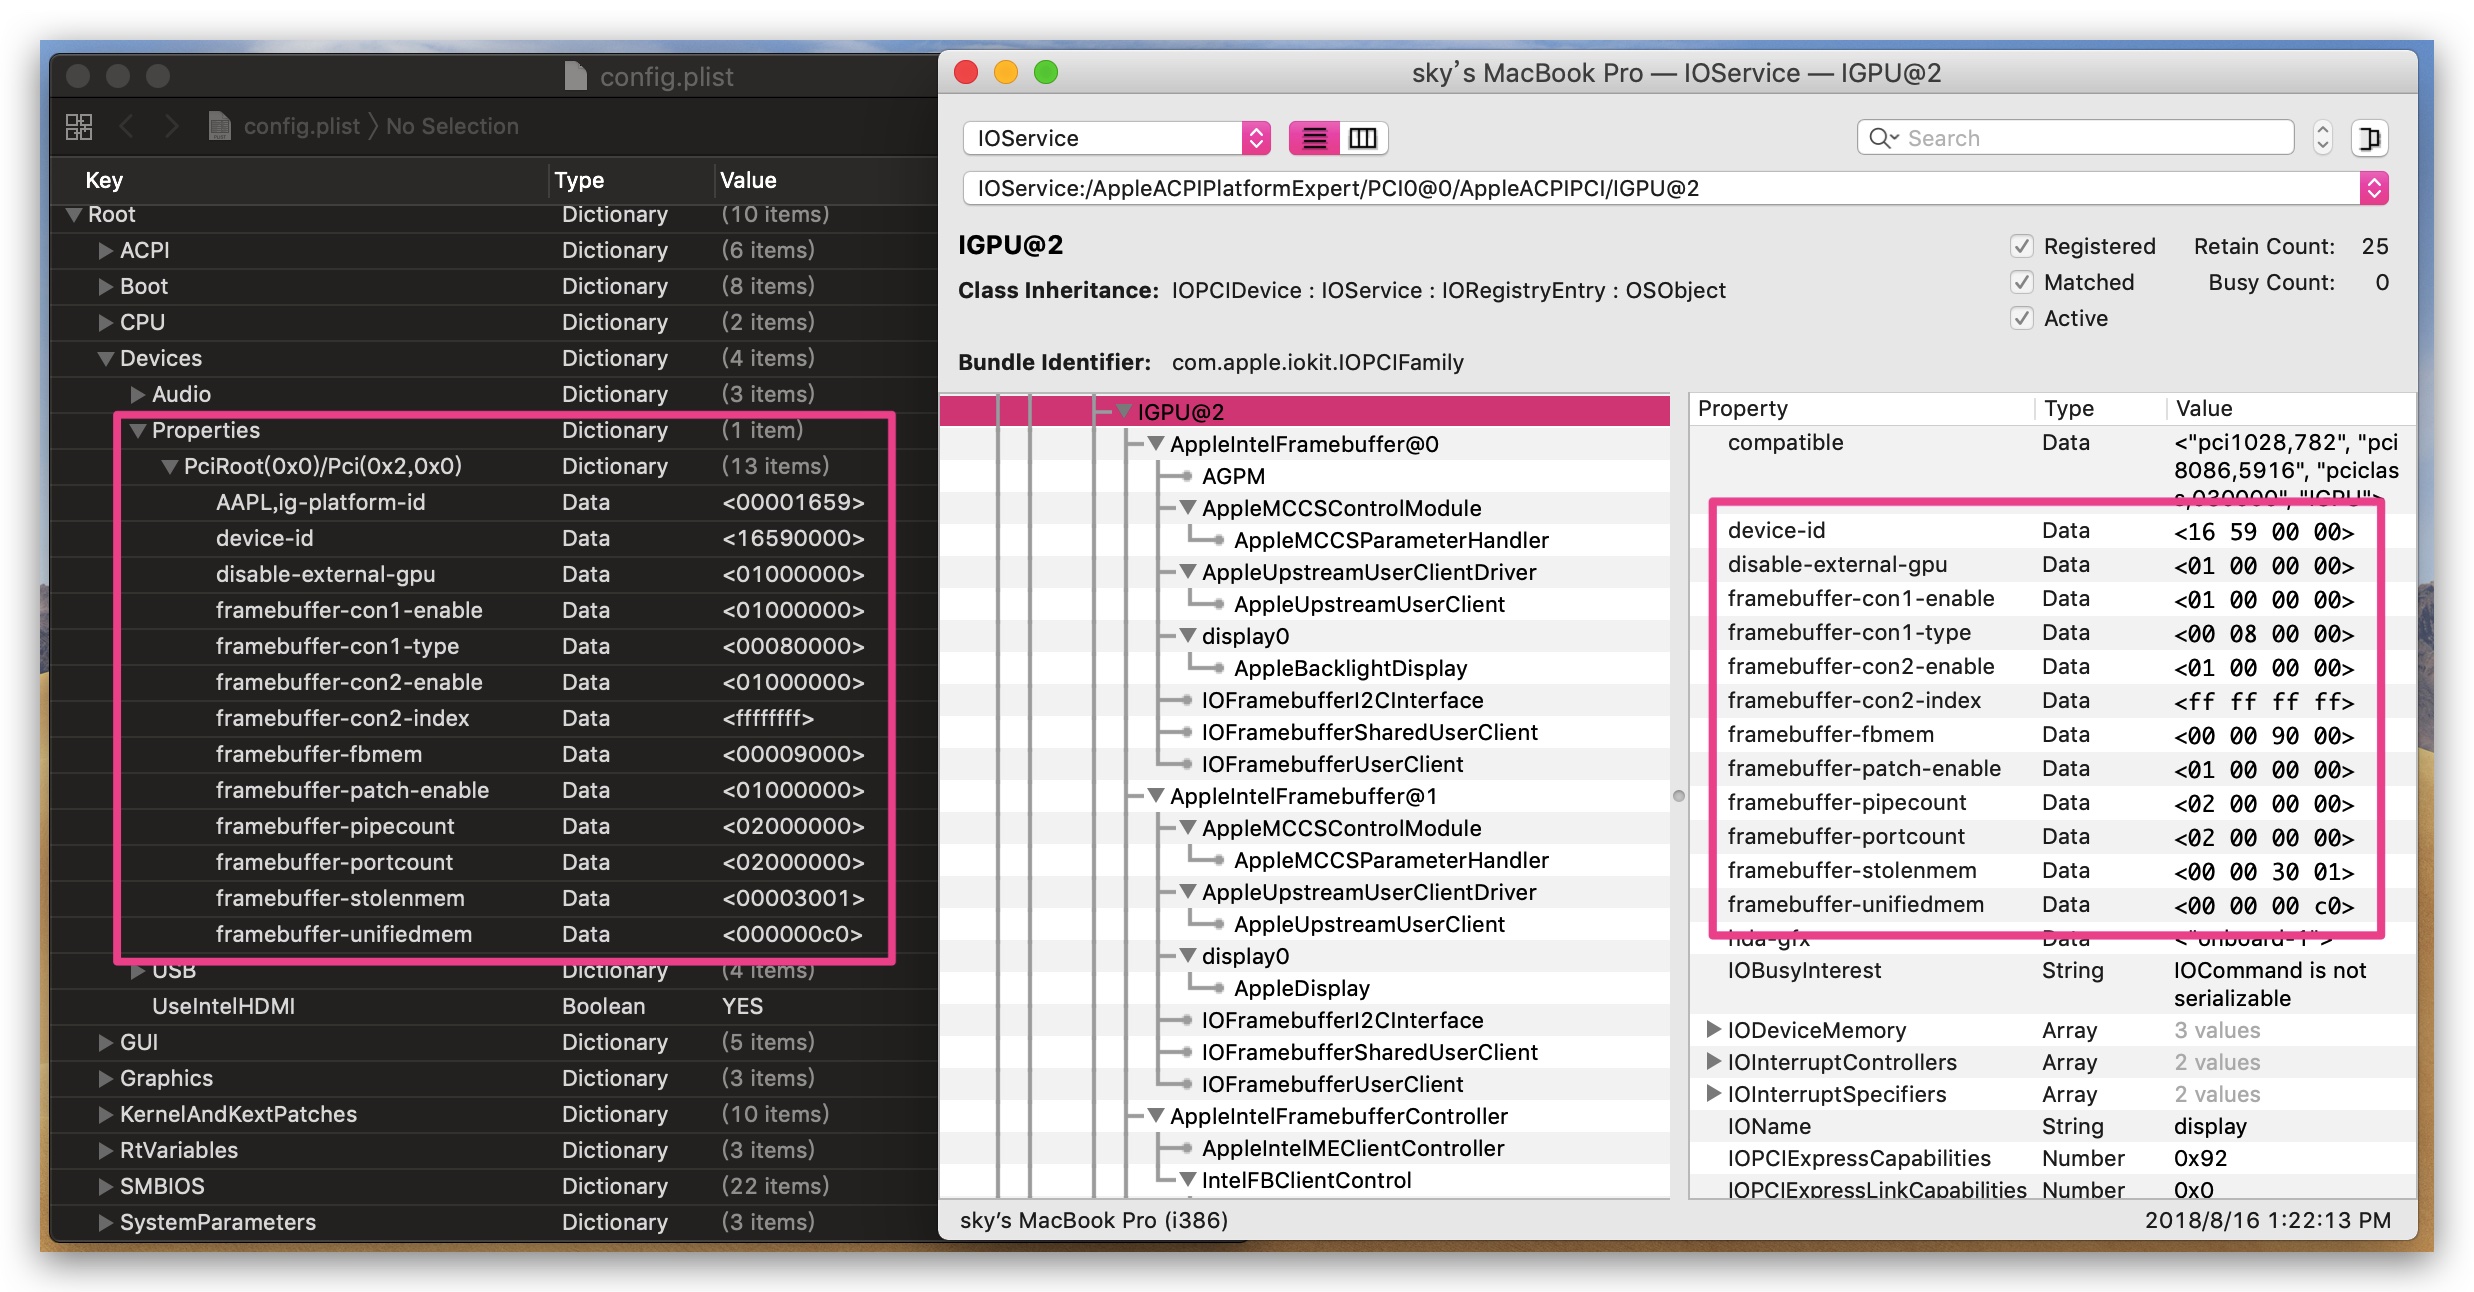Click the related items grid icon
This screenshot has width=2474, height=1292.
79,126
